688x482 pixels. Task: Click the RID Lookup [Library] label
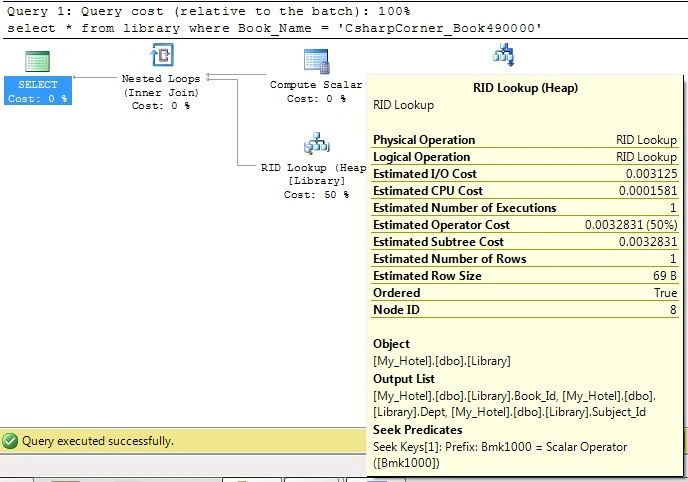[x=315, y=181]
